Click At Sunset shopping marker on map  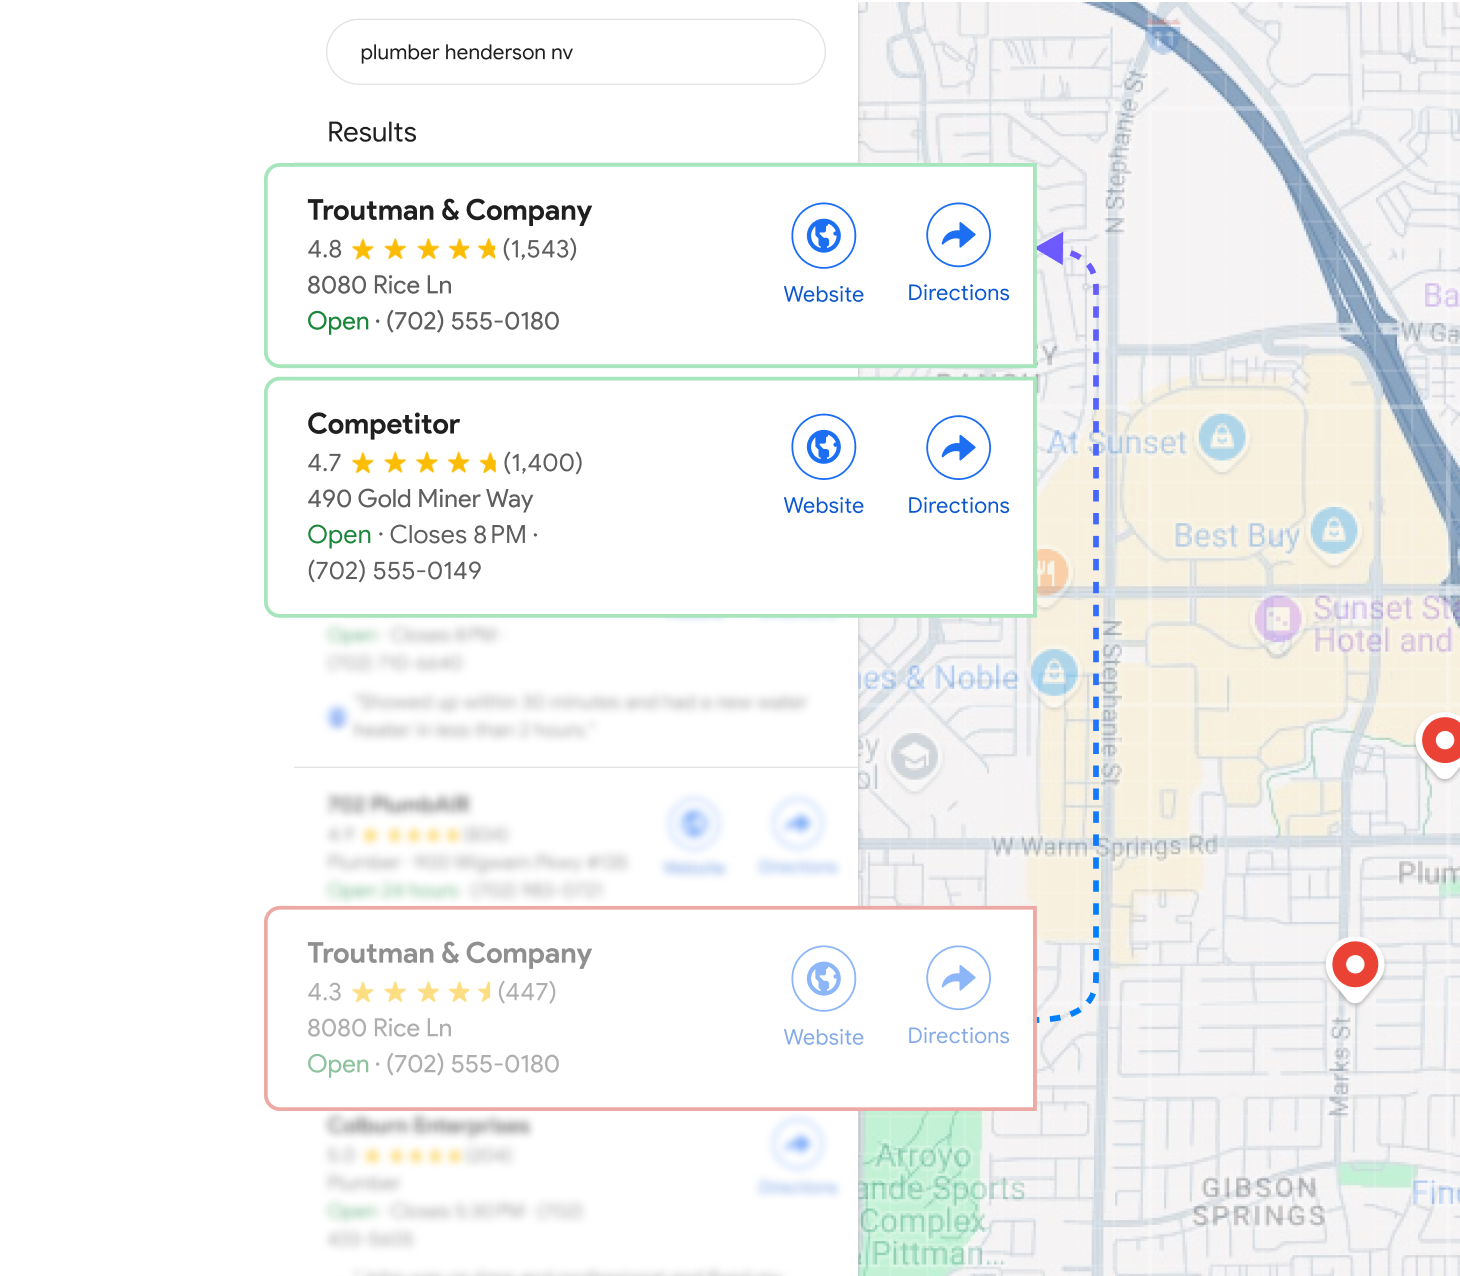(1222, 437)
